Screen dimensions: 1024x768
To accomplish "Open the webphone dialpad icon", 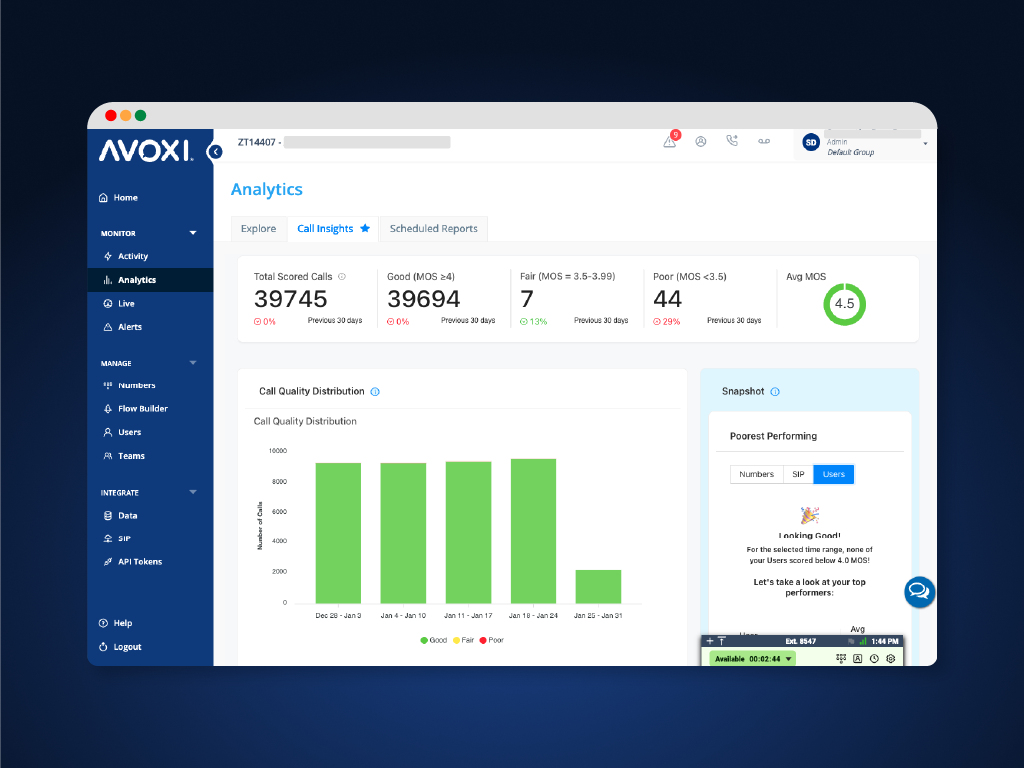I will pos(841,658).
